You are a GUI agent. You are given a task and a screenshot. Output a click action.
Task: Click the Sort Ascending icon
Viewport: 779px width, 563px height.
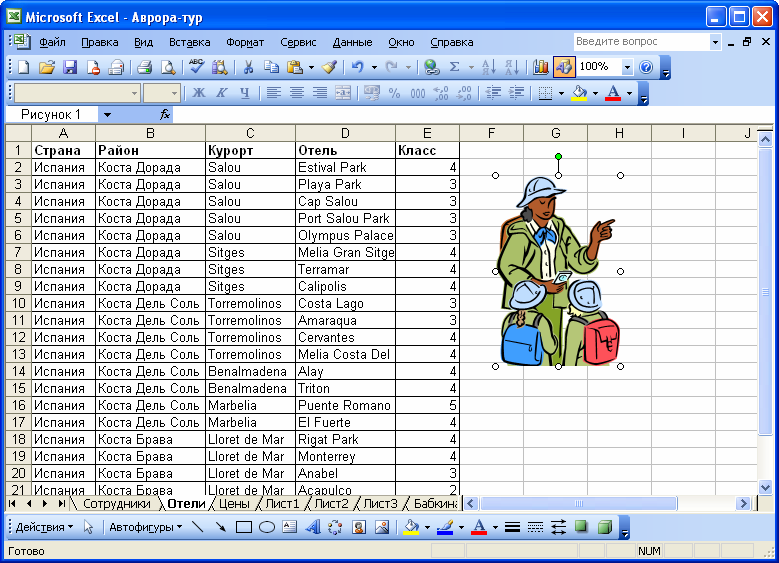[x=489, y=67]
